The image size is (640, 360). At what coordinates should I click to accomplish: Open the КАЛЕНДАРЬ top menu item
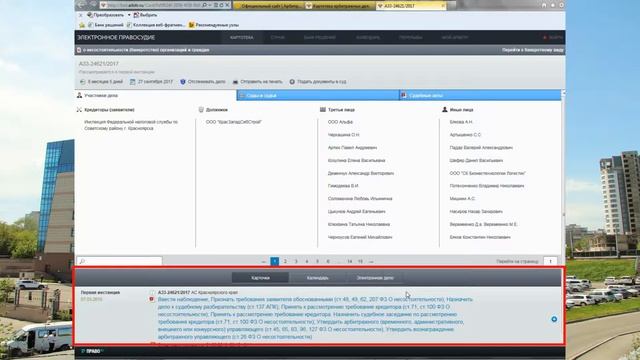coord(368,37)
